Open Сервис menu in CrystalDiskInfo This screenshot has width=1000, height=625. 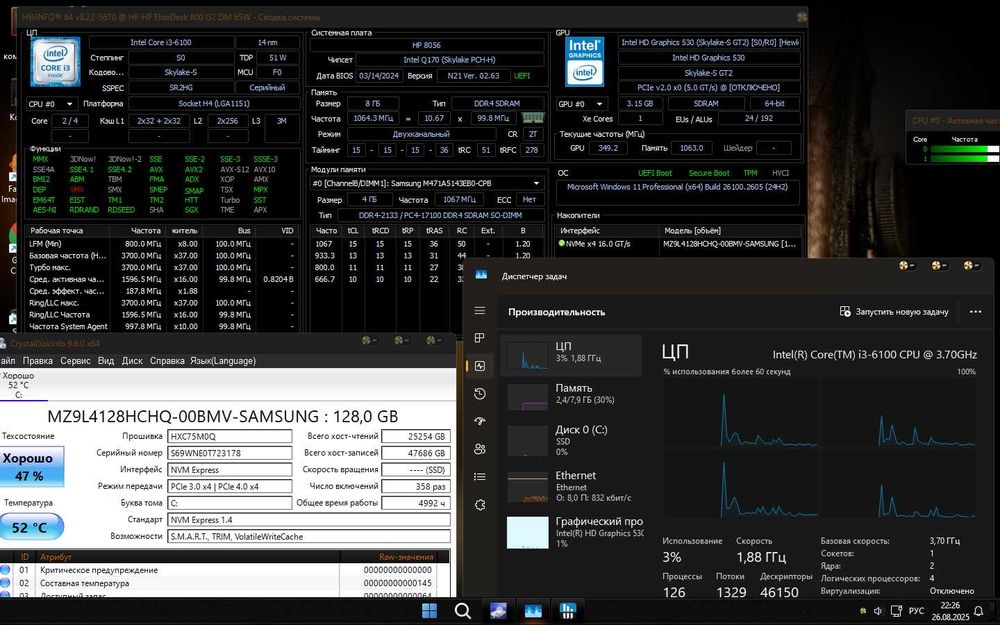tap(75, 360)
